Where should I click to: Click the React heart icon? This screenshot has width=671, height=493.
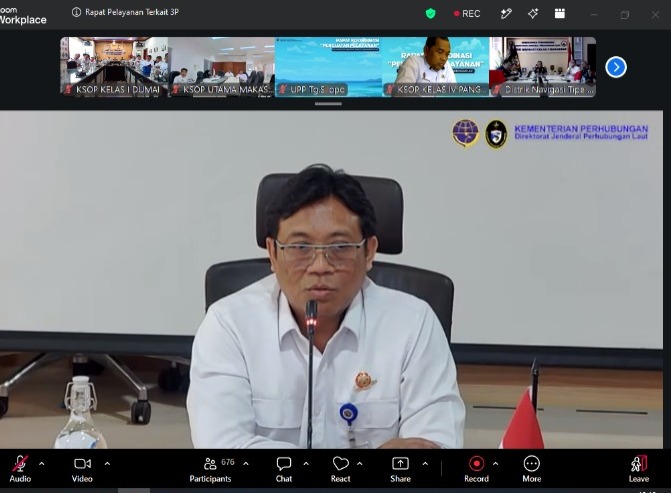[x=341, y=463]
